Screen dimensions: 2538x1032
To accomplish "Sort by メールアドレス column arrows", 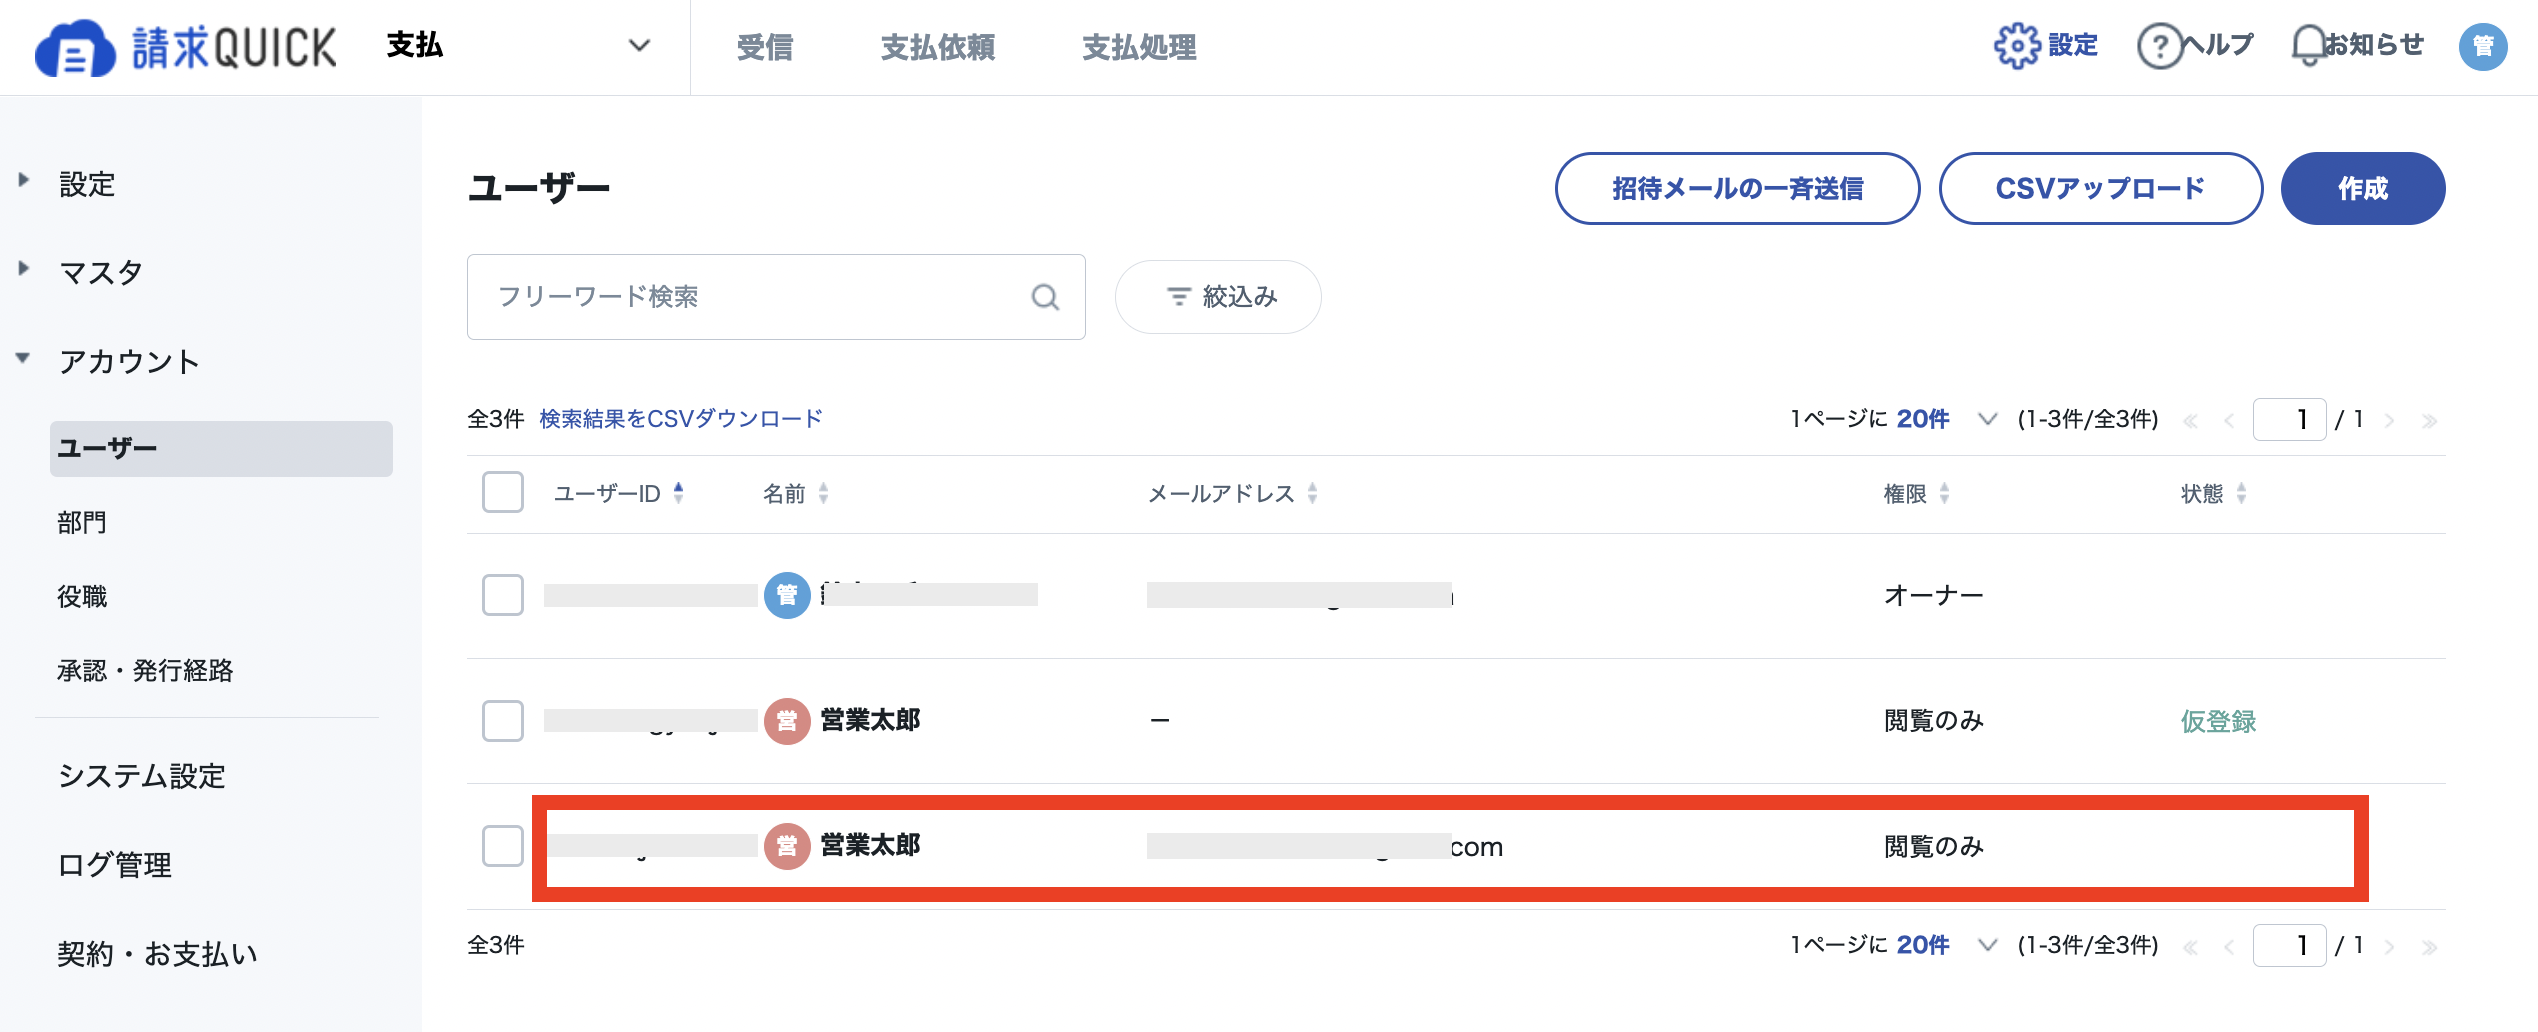I will (x=1312, y=493).
